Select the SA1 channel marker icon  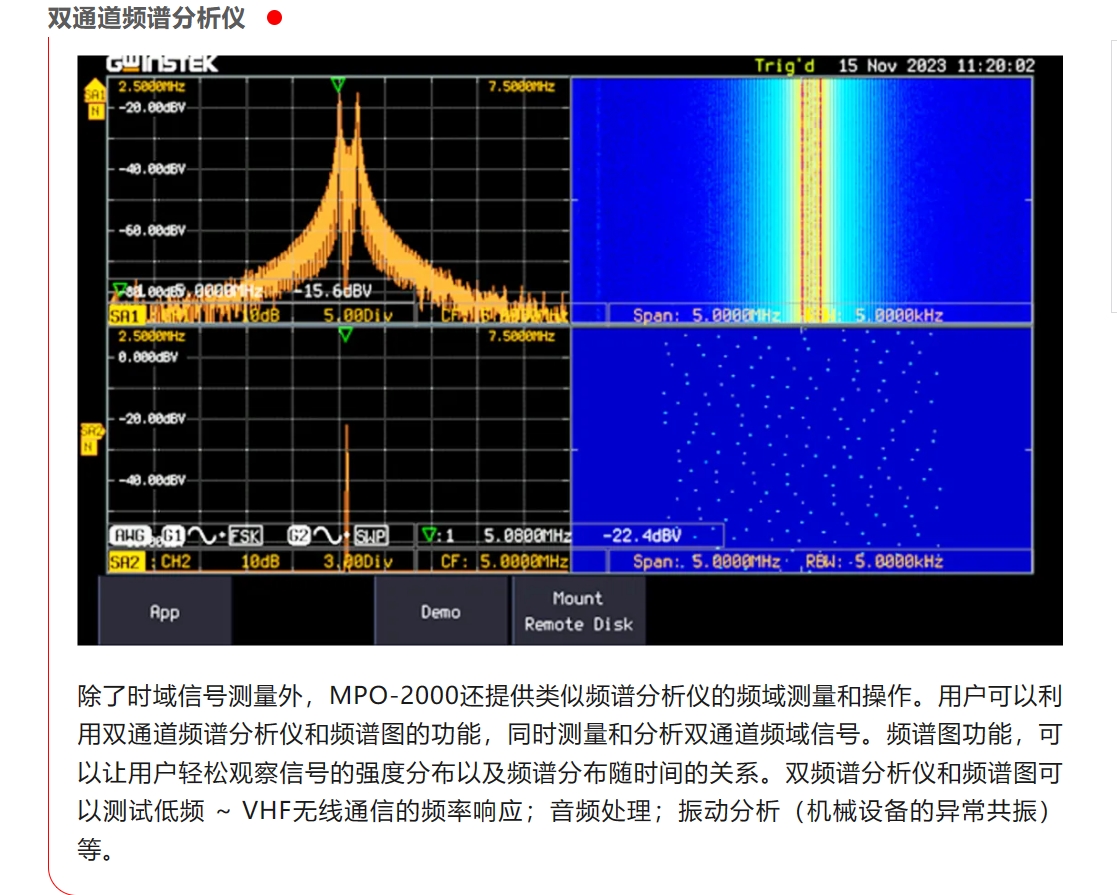(x=94, y=101)
